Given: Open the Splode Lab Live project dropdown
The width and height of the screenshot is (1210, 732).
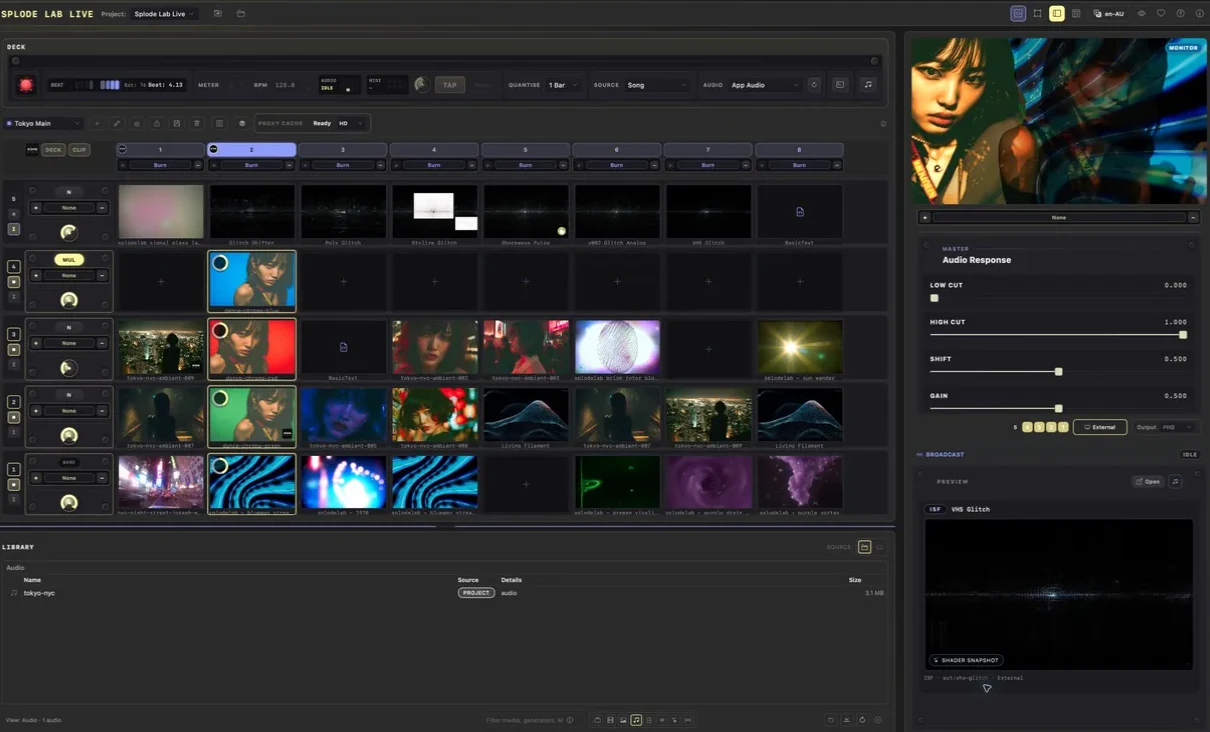Looking at the screenshot, I should click(165, 14).
